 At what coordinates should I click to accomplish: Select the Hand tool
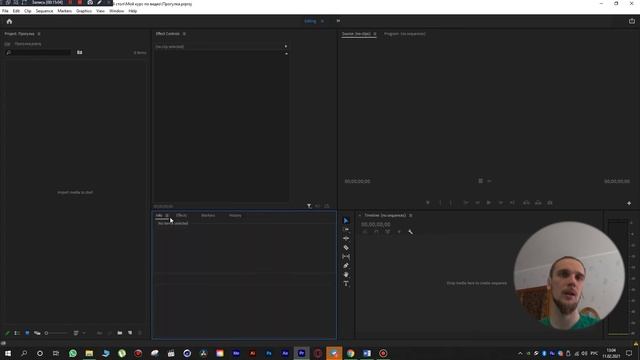pyautogui.click(x=346, y=275)
